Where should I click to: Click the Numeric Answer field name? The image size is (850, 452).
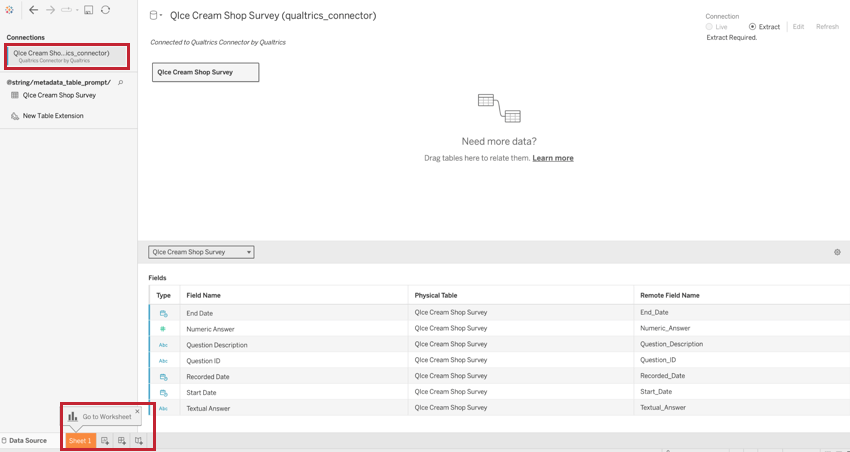(x=210, y=329)
